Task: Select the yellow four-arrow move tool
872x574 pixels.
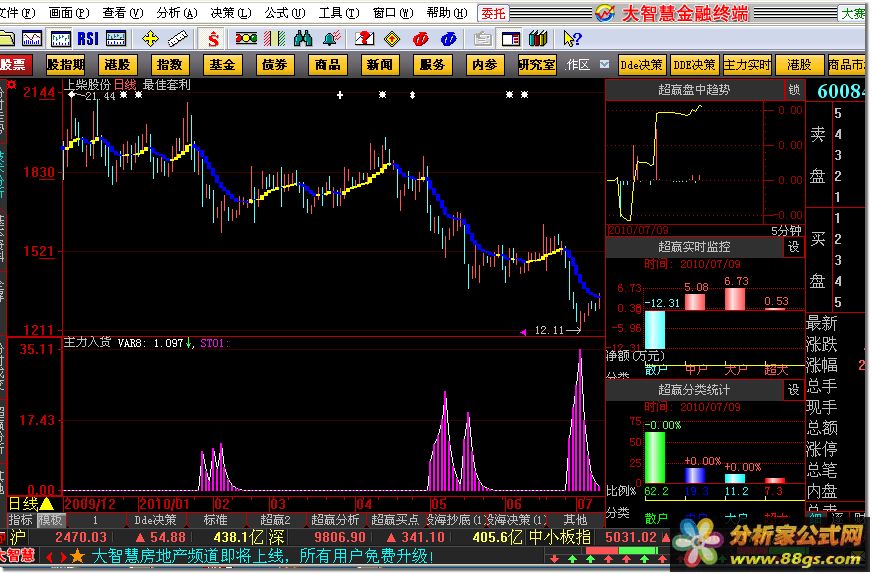Action: pyautogui.click(x=150, y=38)
